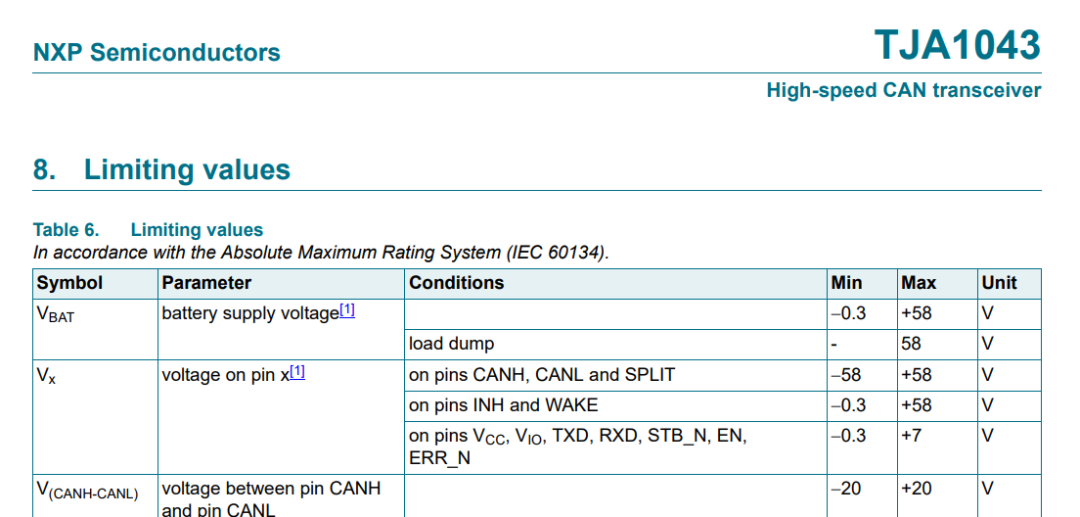Click the Unit V in the load dump row

(x=987, y=344)
